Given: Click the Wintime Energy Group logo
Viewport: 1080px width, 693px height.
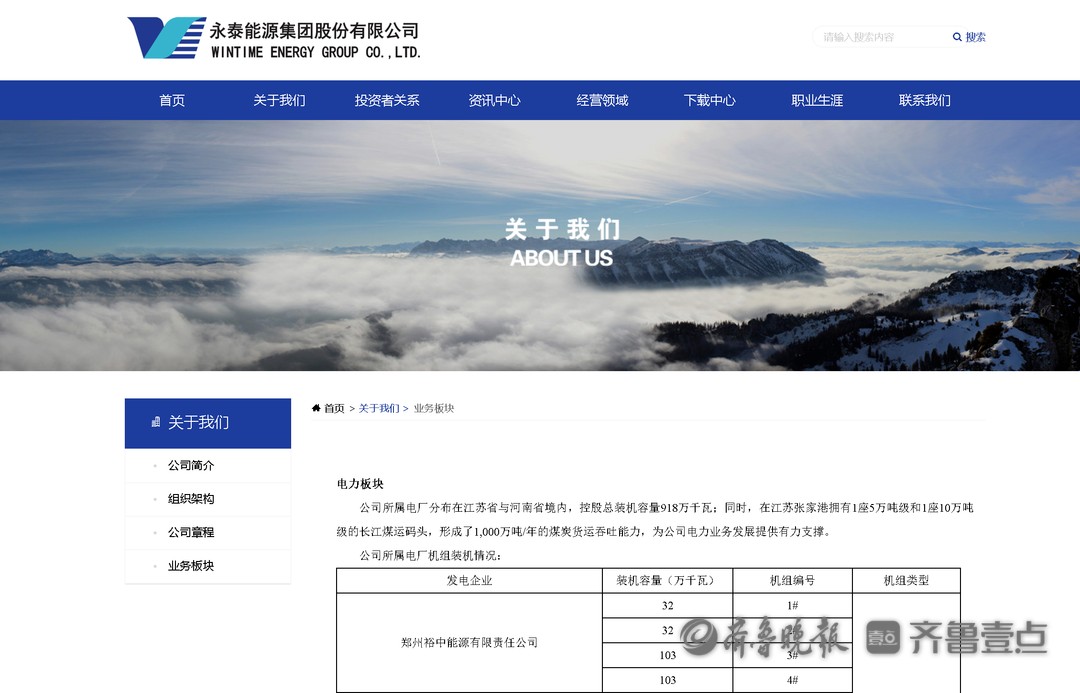Looking at the screenshot, I should pos(274,39).
